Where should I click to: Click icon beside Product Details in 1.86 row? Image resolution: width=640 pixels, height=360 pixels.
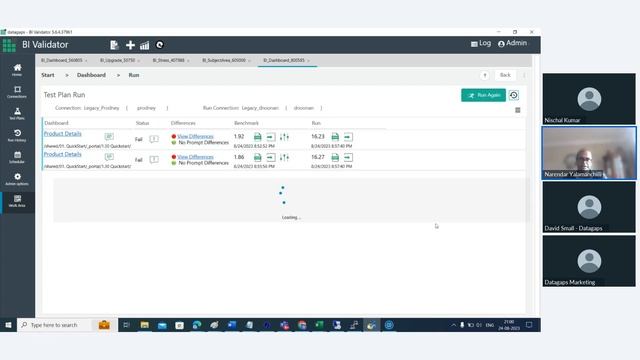tap(109, 157)
